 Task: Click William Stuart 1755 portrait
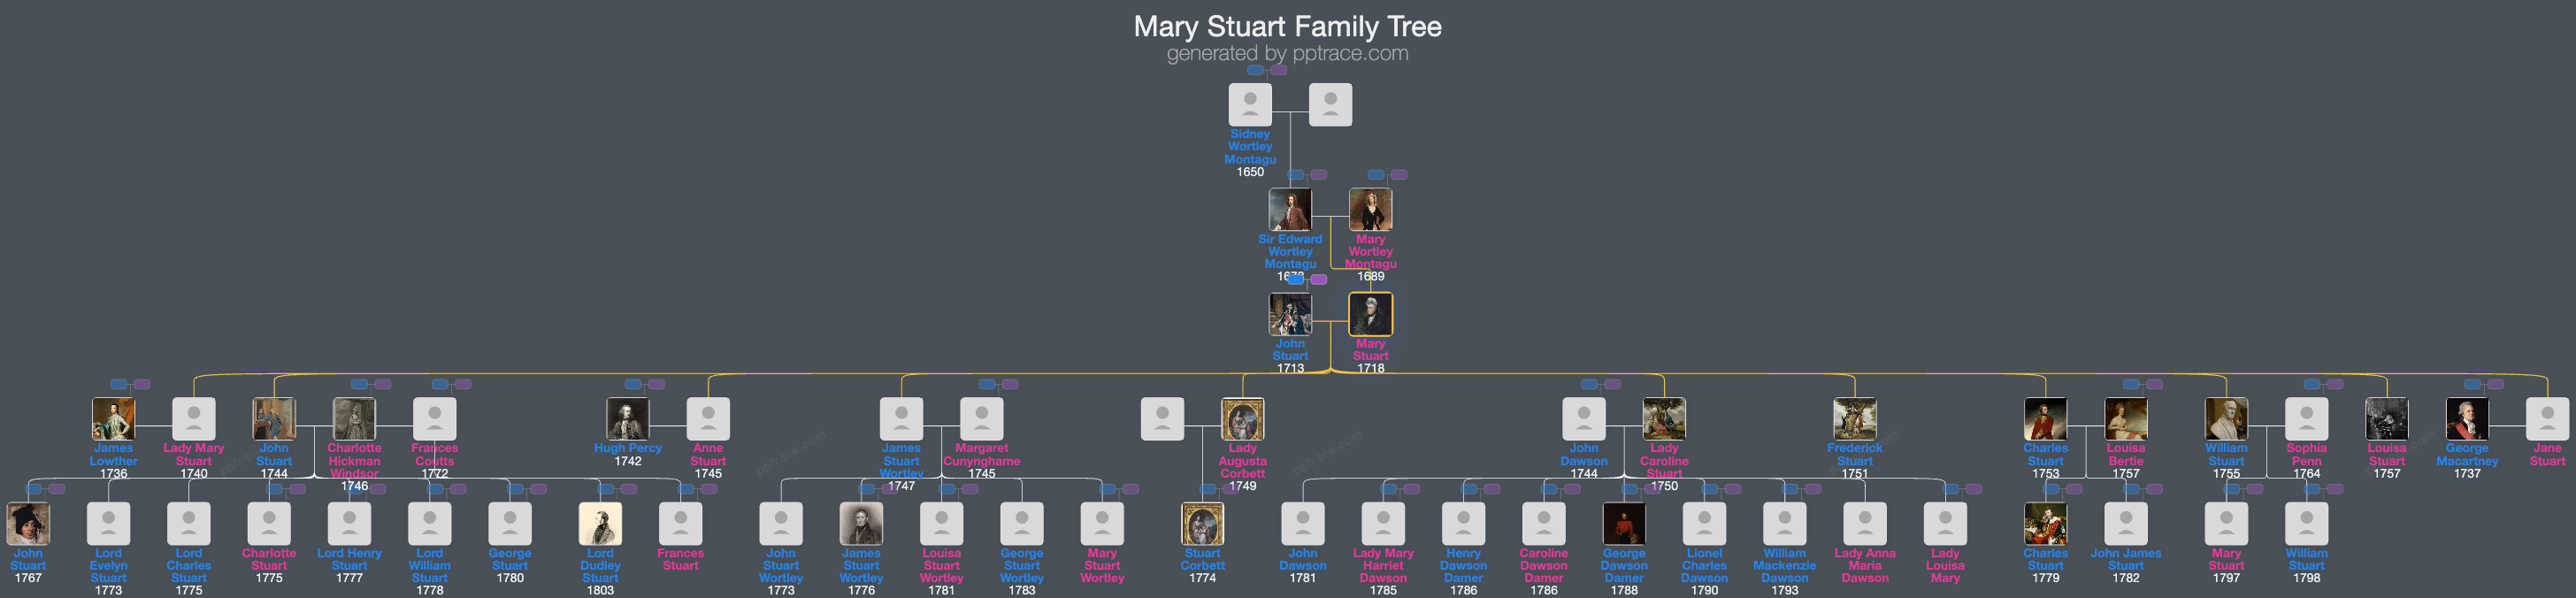2226,419
